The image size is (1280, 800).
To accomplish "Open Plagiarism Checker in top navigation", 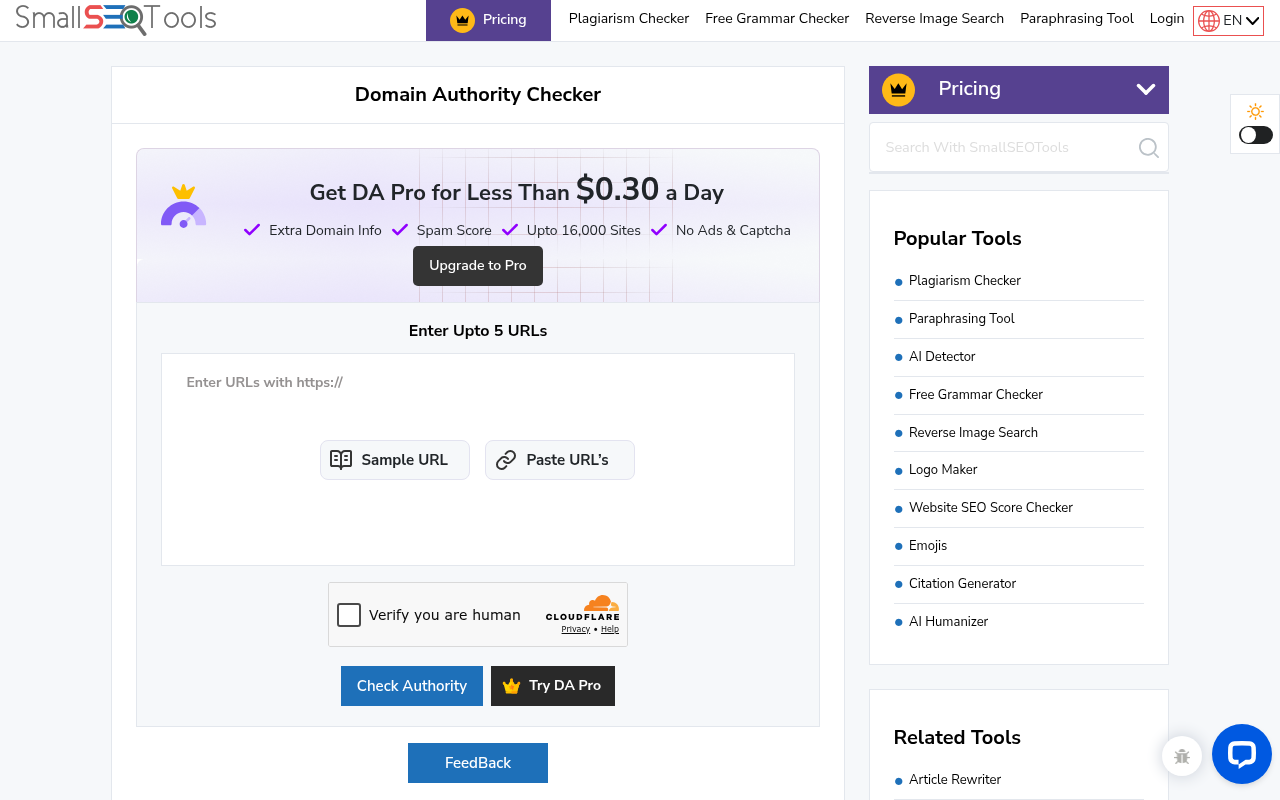I will 629,19.
